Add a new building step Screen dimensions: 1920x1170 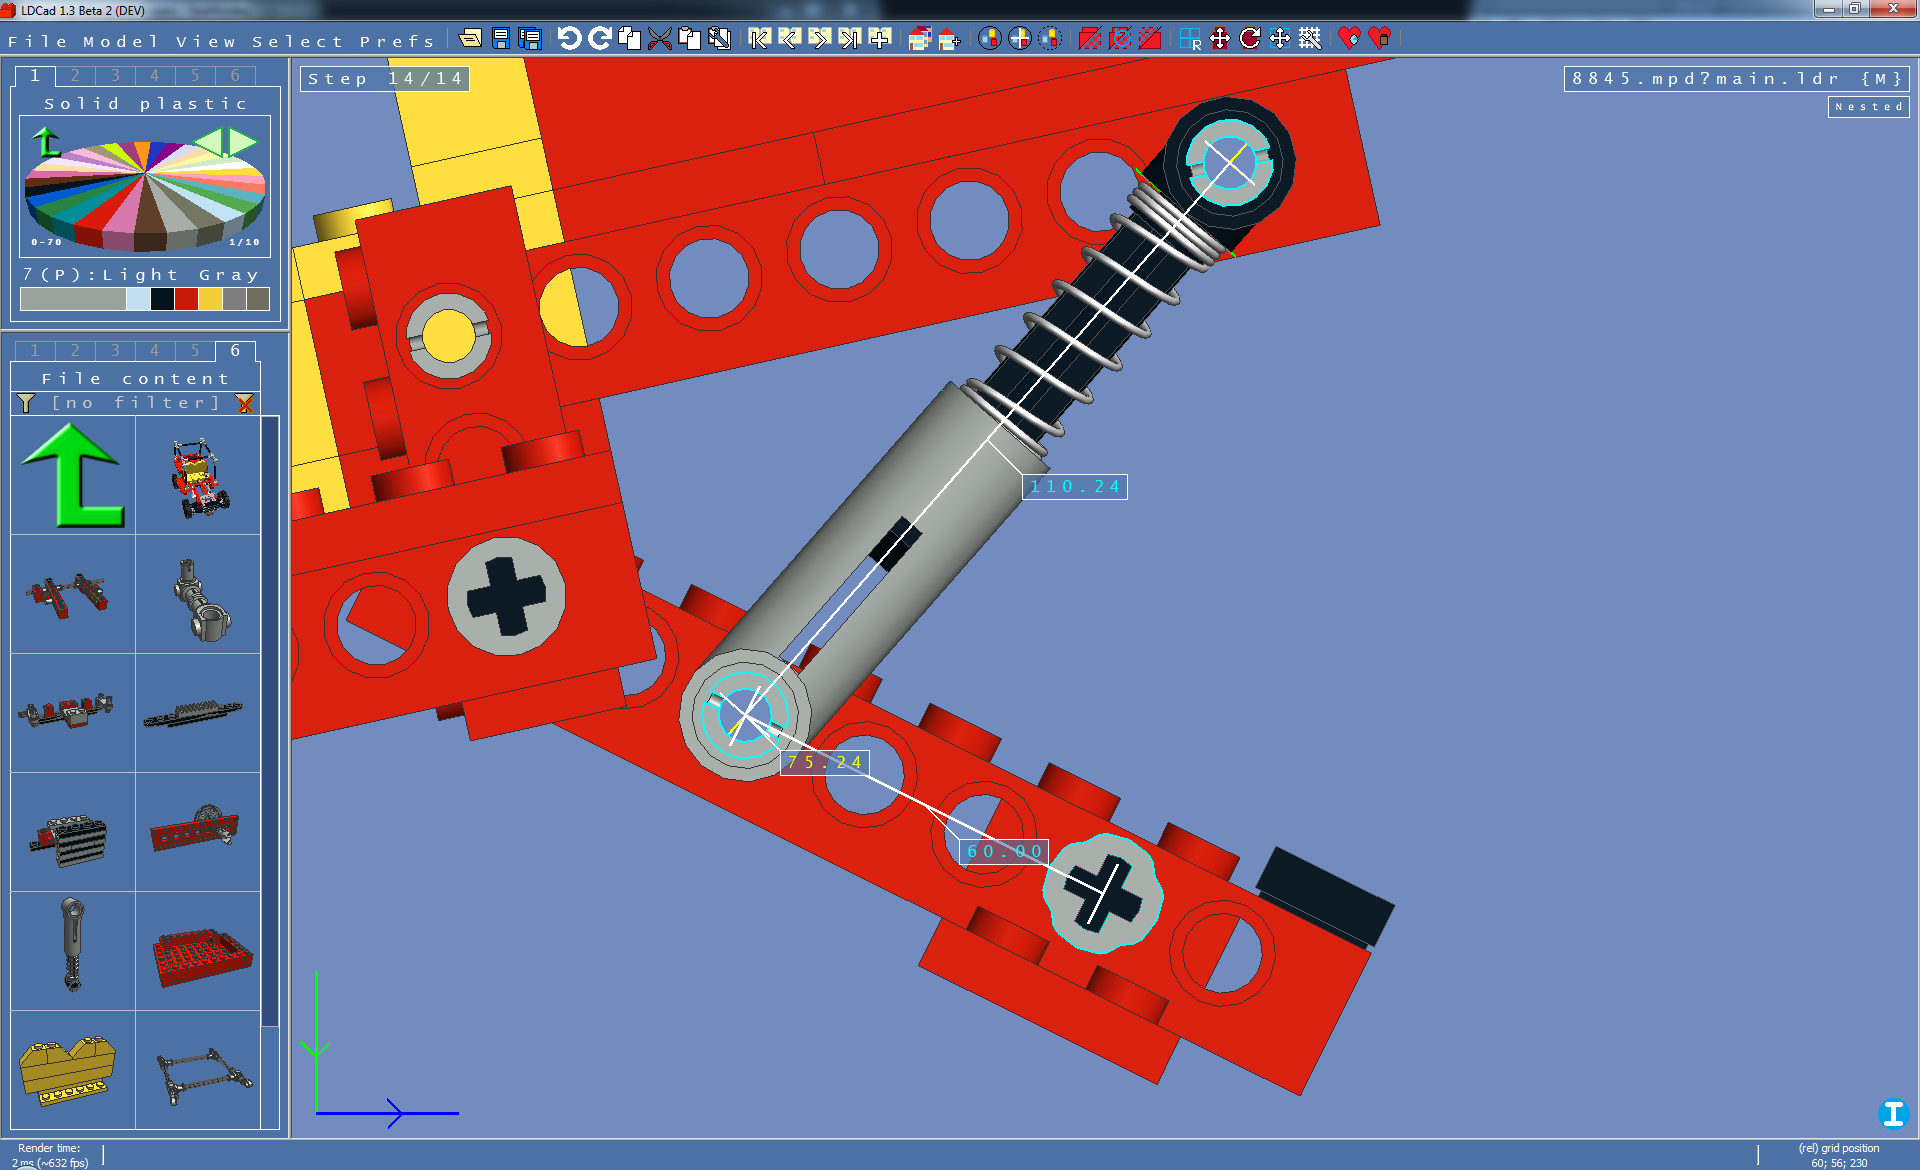[x=880, y=39]
